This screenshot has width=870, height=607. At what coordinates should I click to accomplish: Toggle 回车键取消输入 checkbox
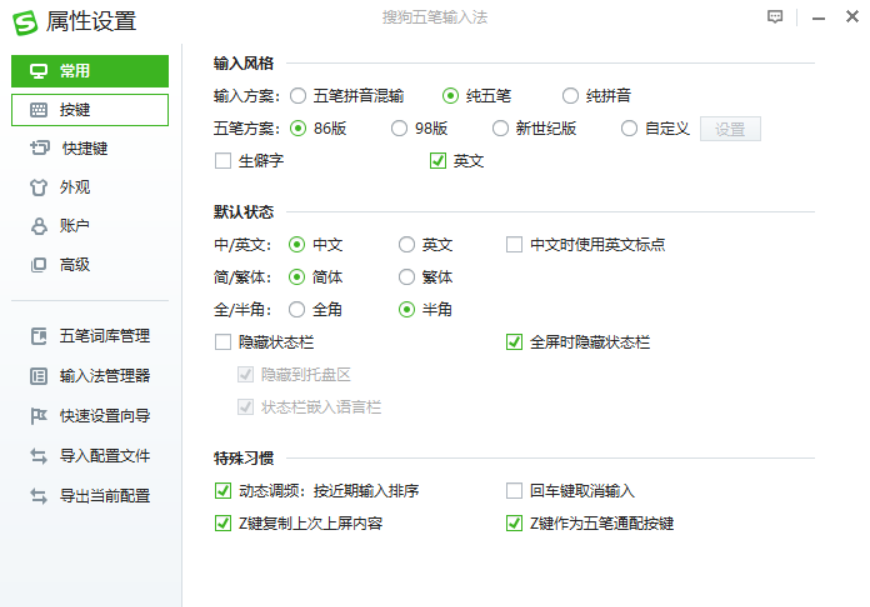(514, 490)
